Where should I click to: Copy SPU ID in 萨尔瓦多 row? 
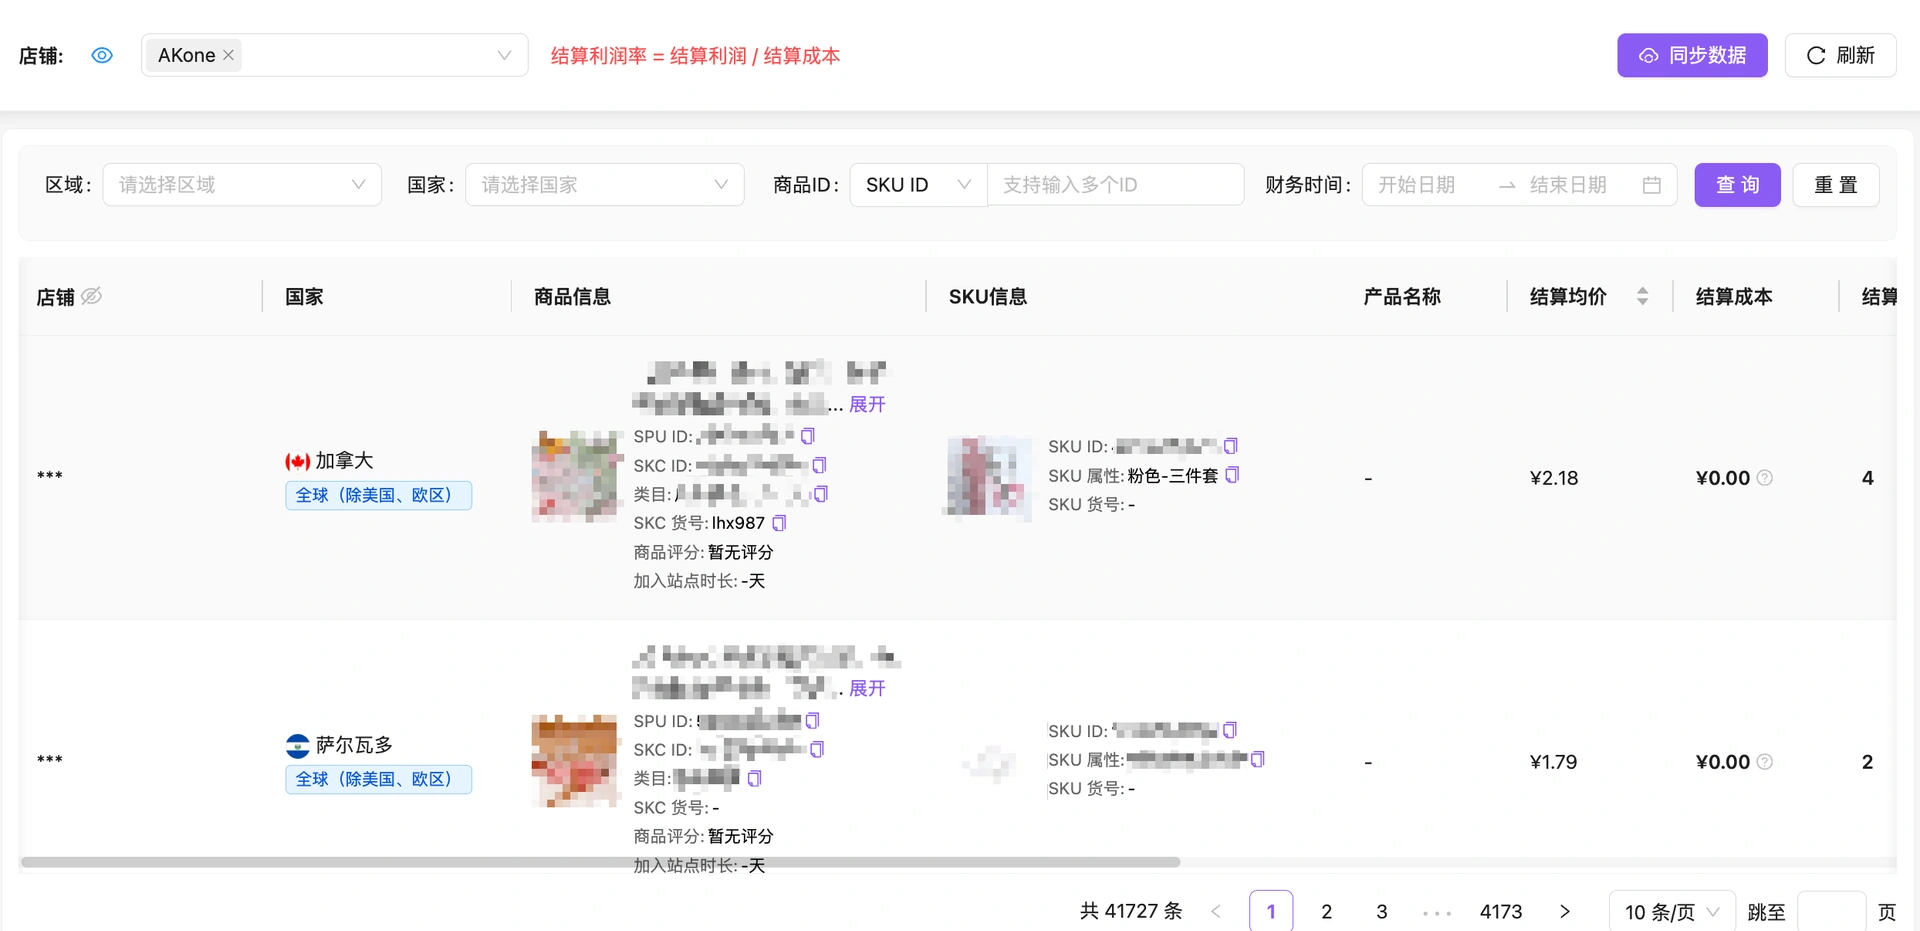(813, 720)
